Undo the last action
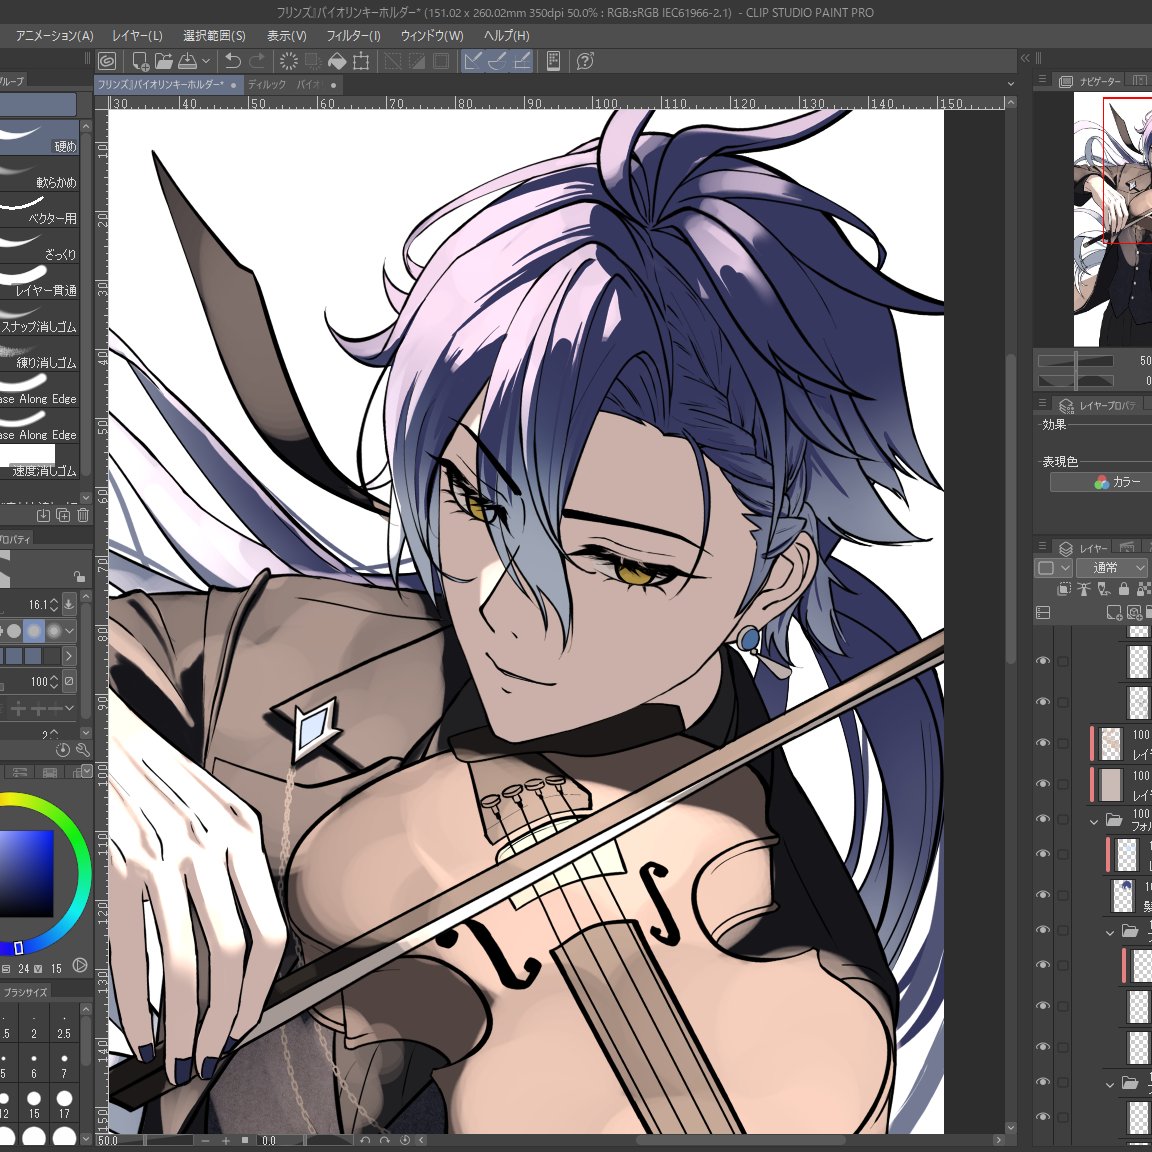The image size is (1152, 1152). pos(233,61)
